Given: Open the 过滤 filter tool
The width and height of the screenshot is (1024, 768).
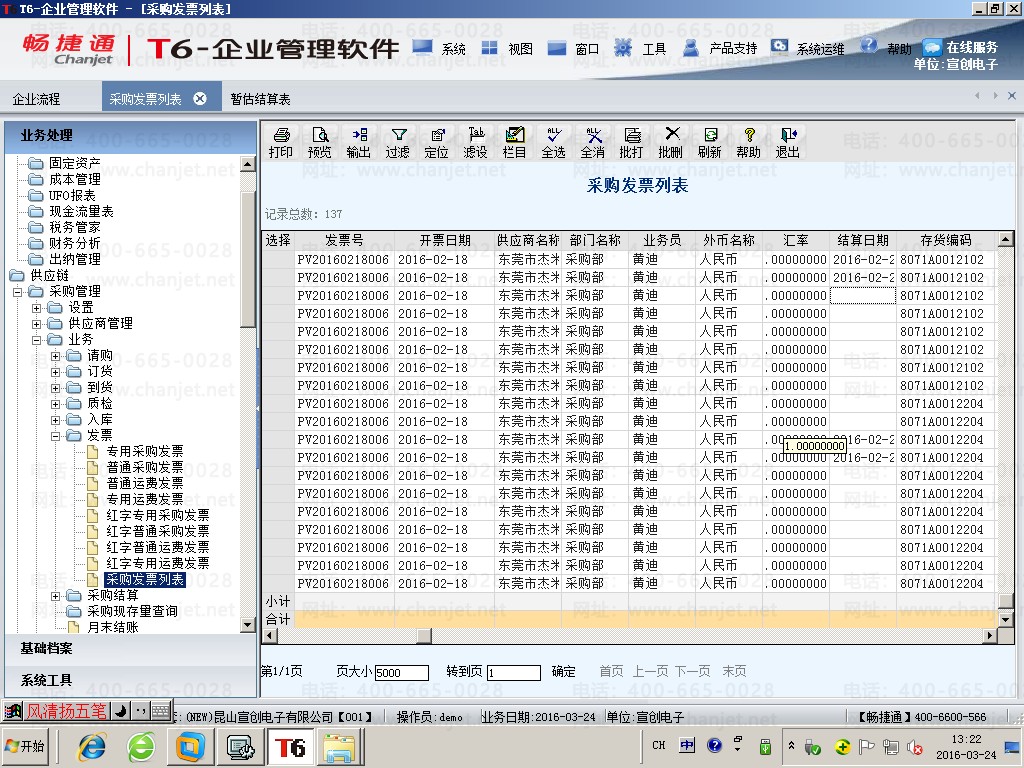Looking at the screenshot, I should [x=398, y=142].
